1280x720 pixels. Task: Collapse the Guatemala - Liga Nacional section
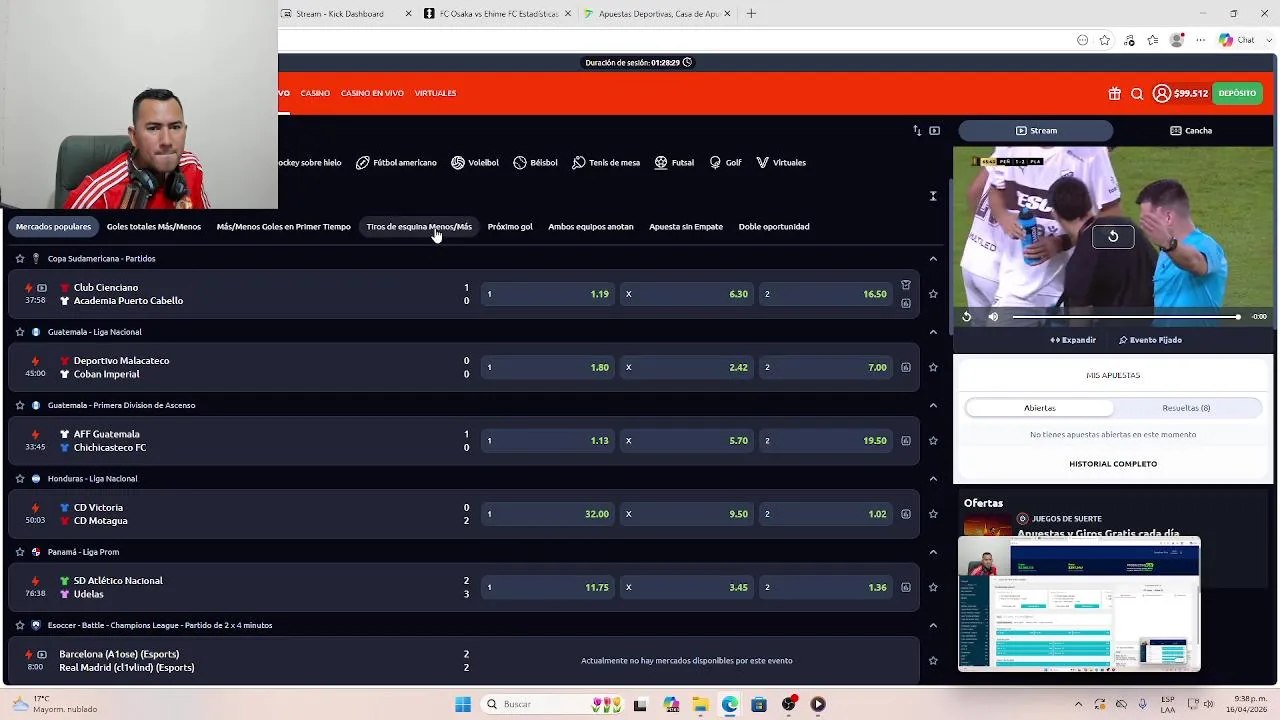point(933,332)
